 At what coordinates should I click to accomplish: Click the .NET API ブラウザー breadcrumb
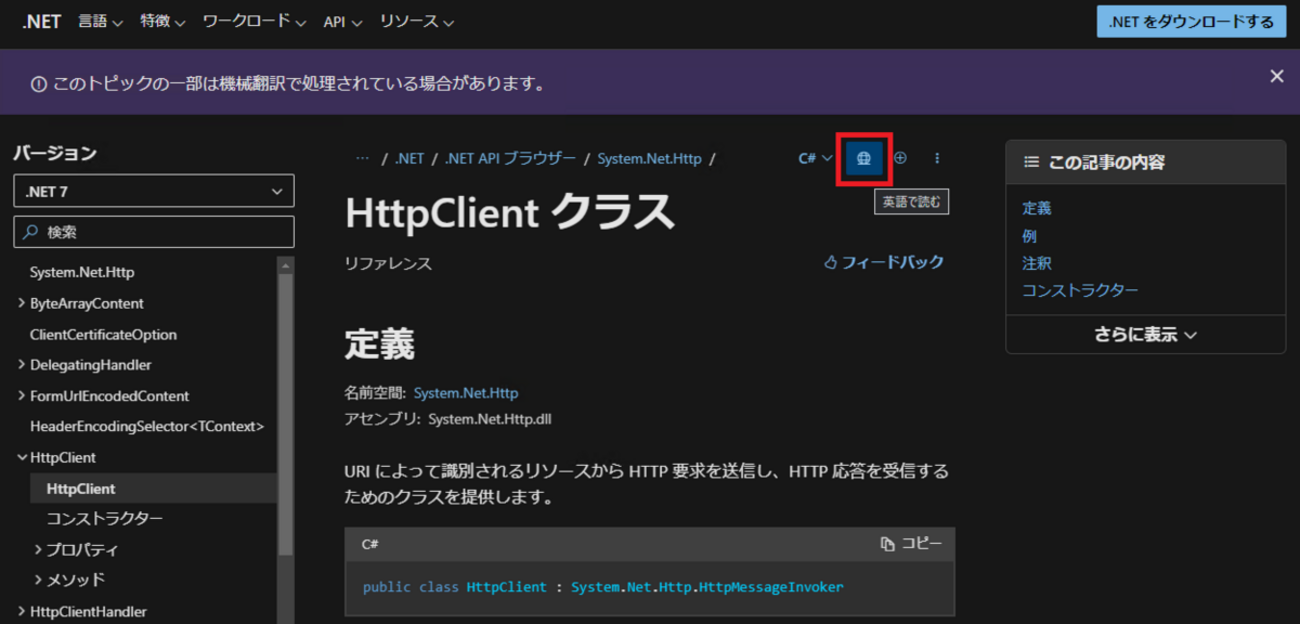click(x=510, y=158)
